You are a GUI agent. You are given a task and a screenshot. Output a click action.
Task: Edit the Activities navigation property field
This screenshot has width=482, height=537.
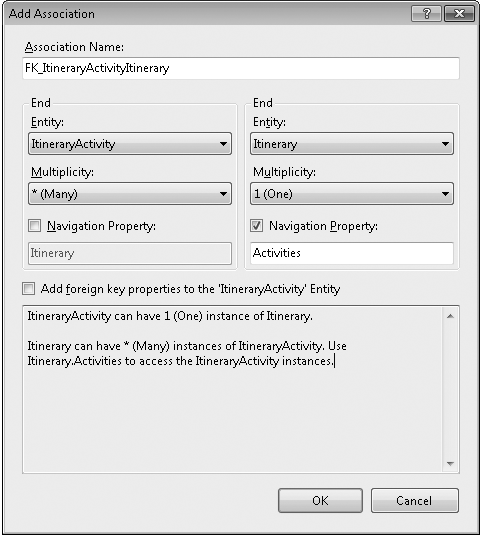[352, 253]
